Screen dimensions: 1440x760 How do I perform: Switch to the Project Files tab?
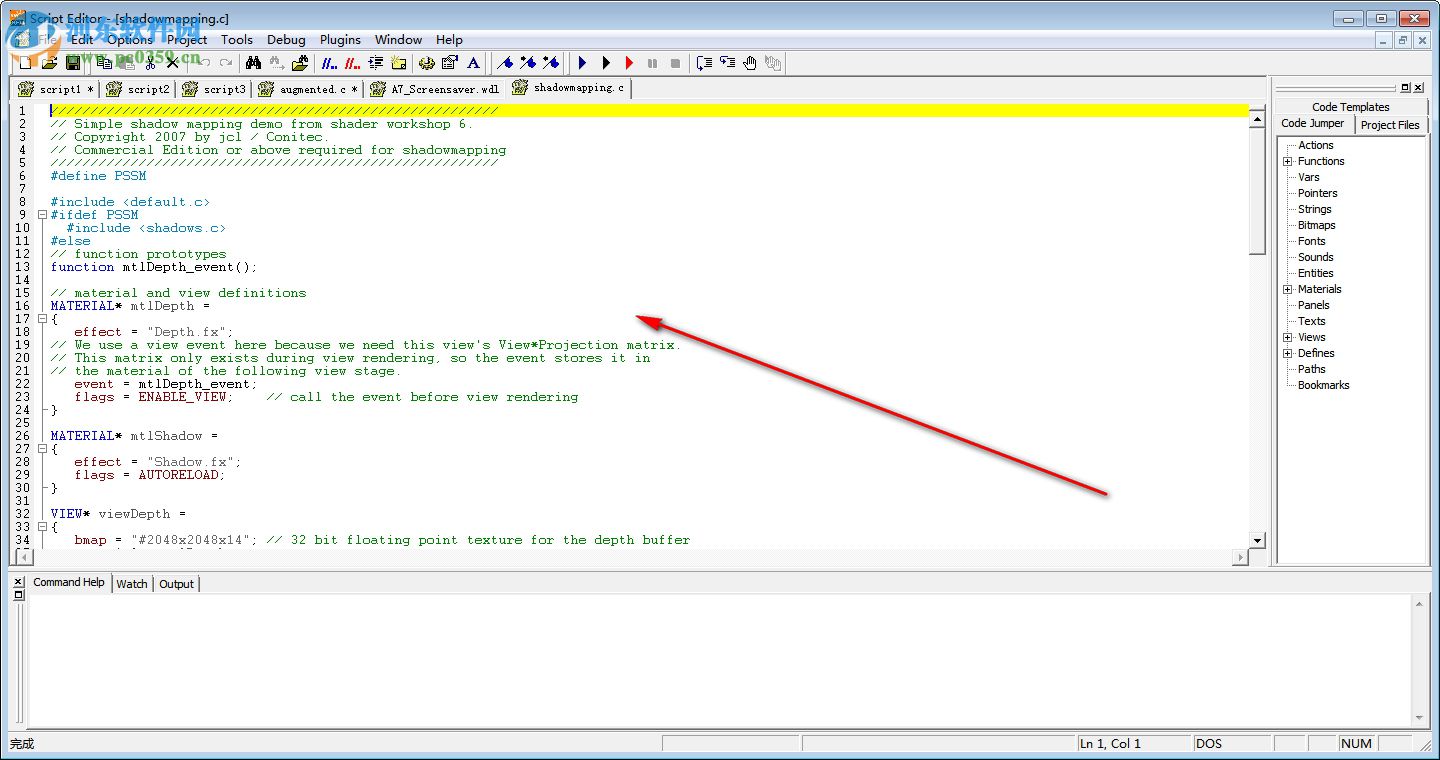point(1390,125)
